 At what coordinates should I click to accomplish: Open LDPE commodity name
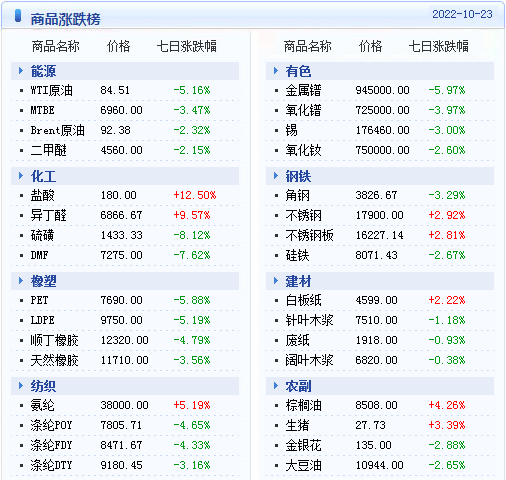(42, 320)
